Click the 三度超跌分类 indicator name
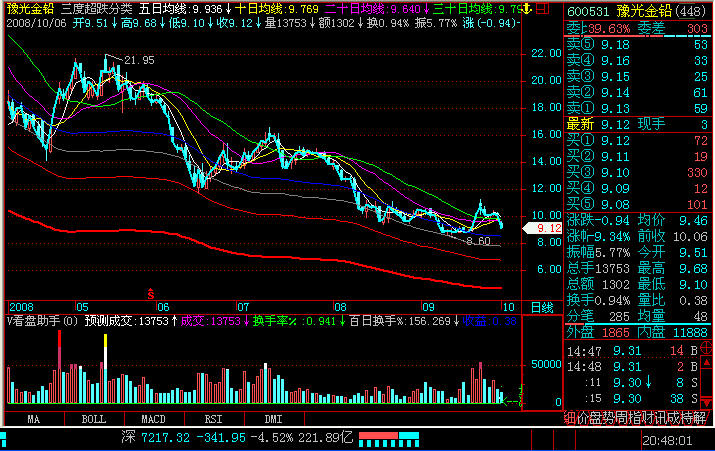This screenshot has height=451, width=715. coord(97,9)
